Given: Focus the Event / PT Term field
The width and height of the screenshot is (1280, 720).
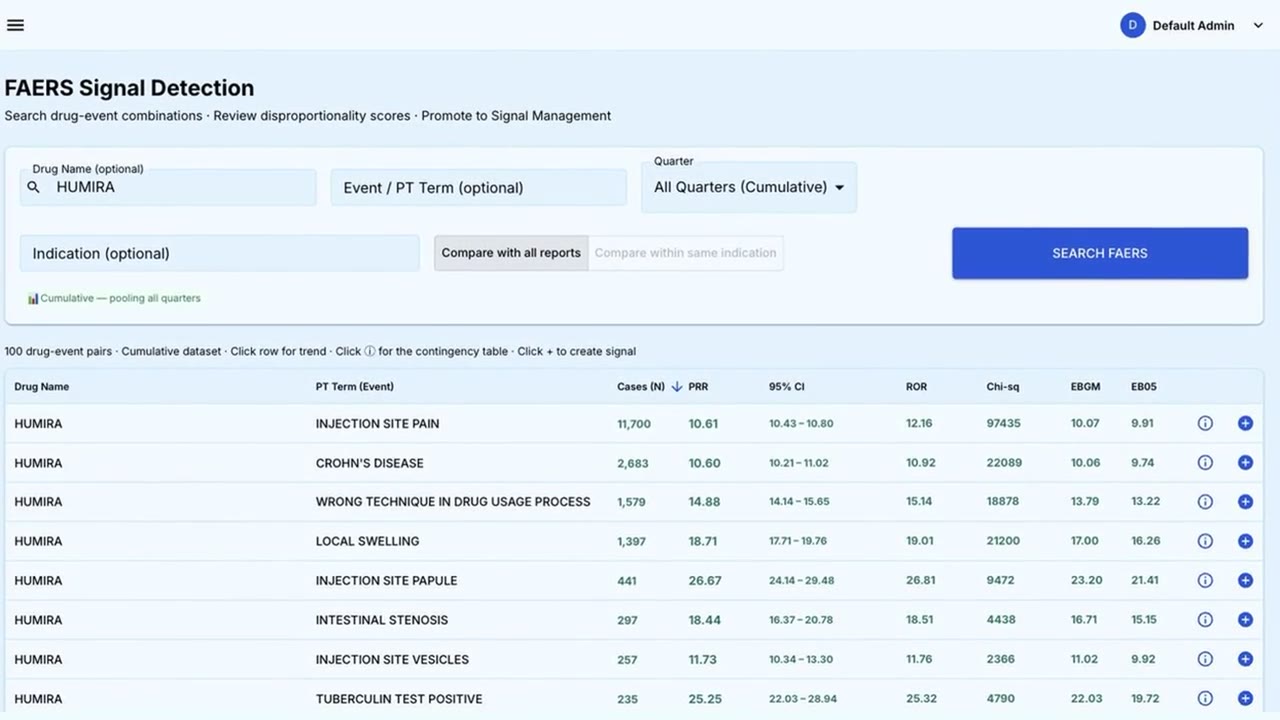Looking at the screenshot, I should click(x=478, y=187).
